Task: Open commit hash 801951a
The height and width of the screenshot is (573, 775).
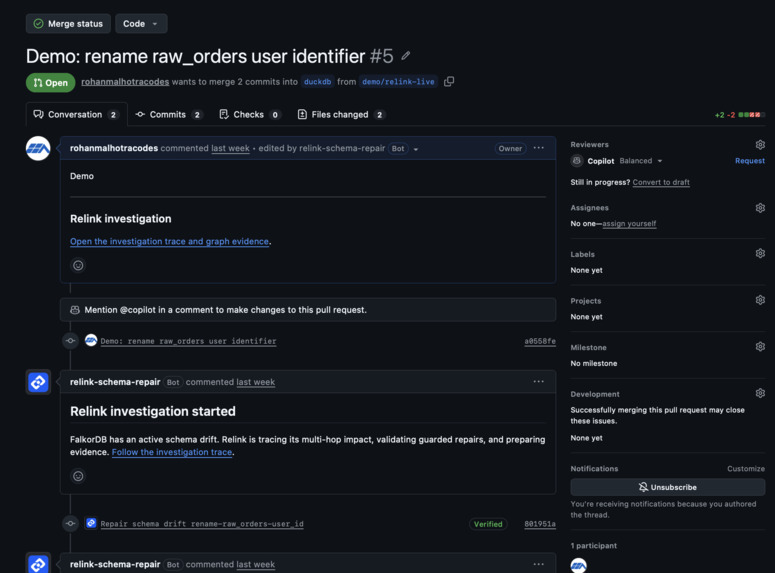Action: pyautogui.click(x=540, y=524)
